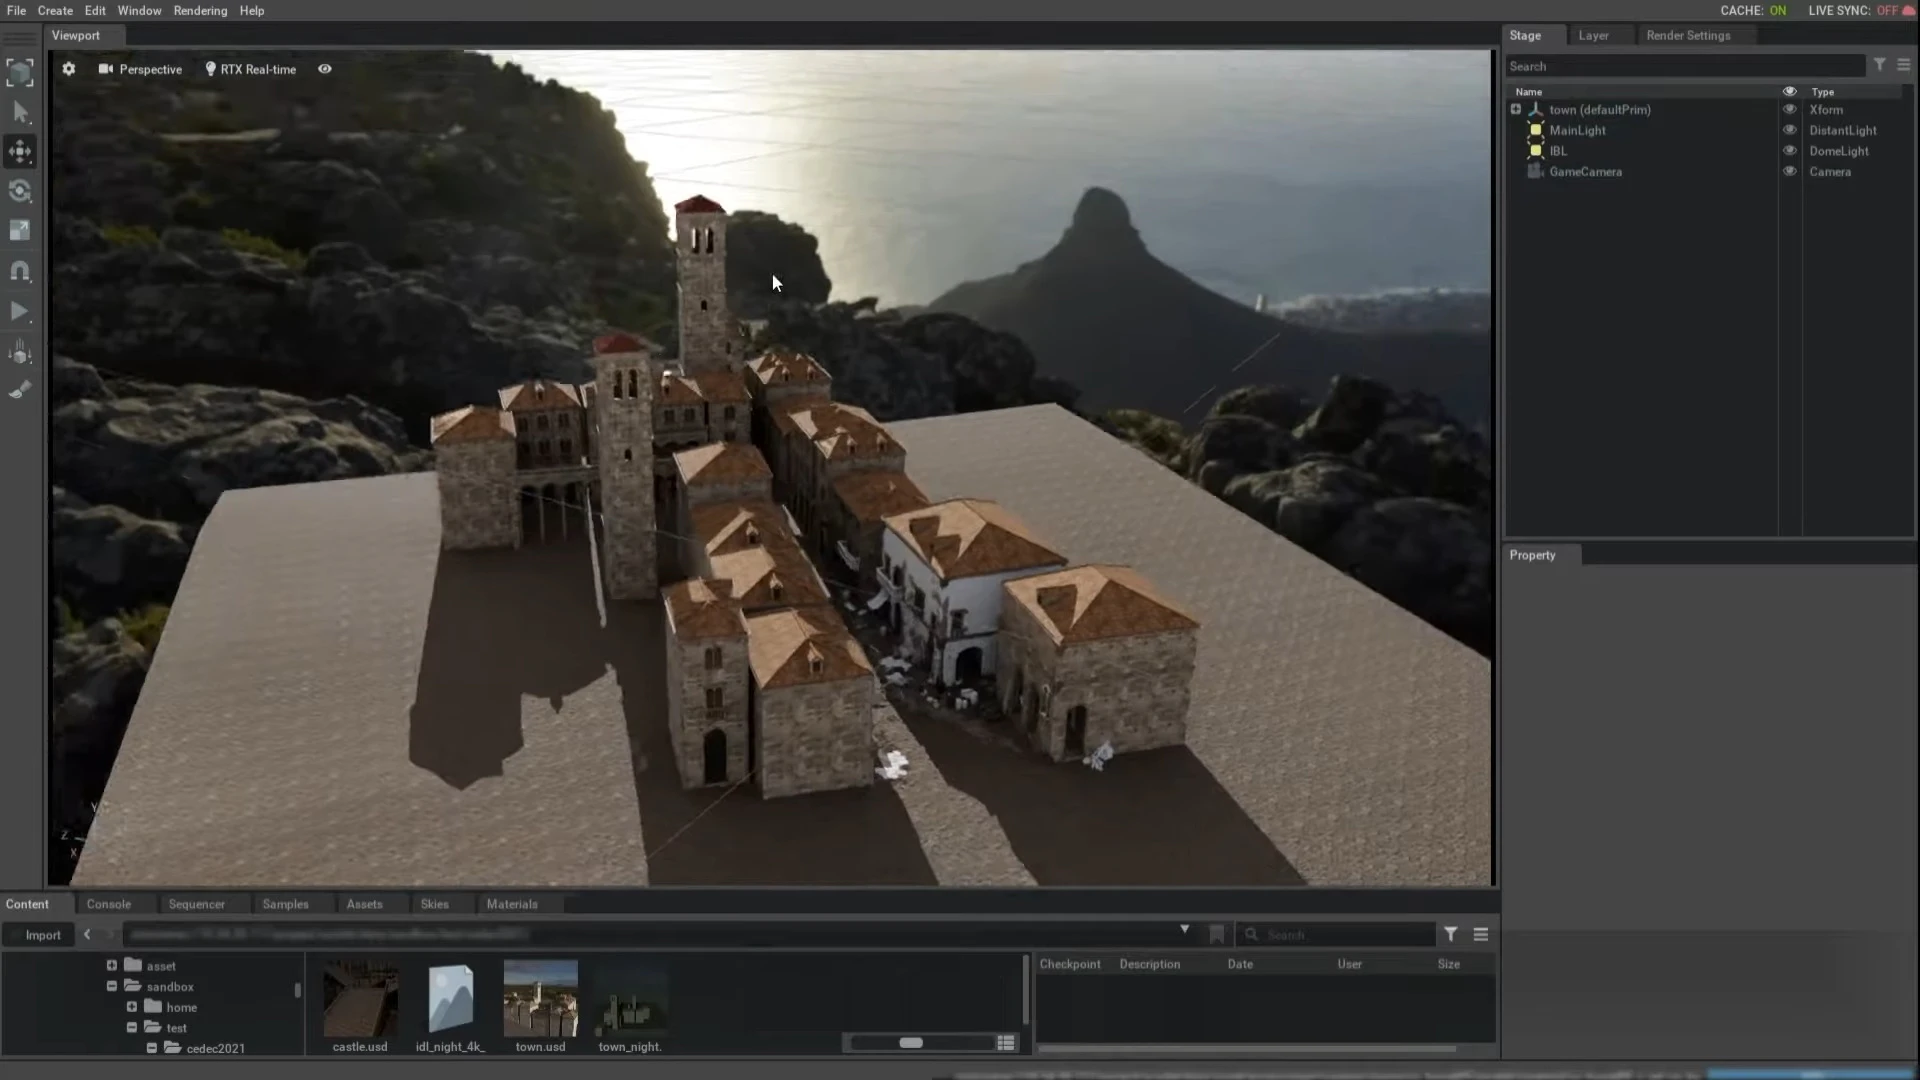Adjust the thumbnail size slider
The width and height of the screenshot is (1920, 1080).
coord(911,1043)
